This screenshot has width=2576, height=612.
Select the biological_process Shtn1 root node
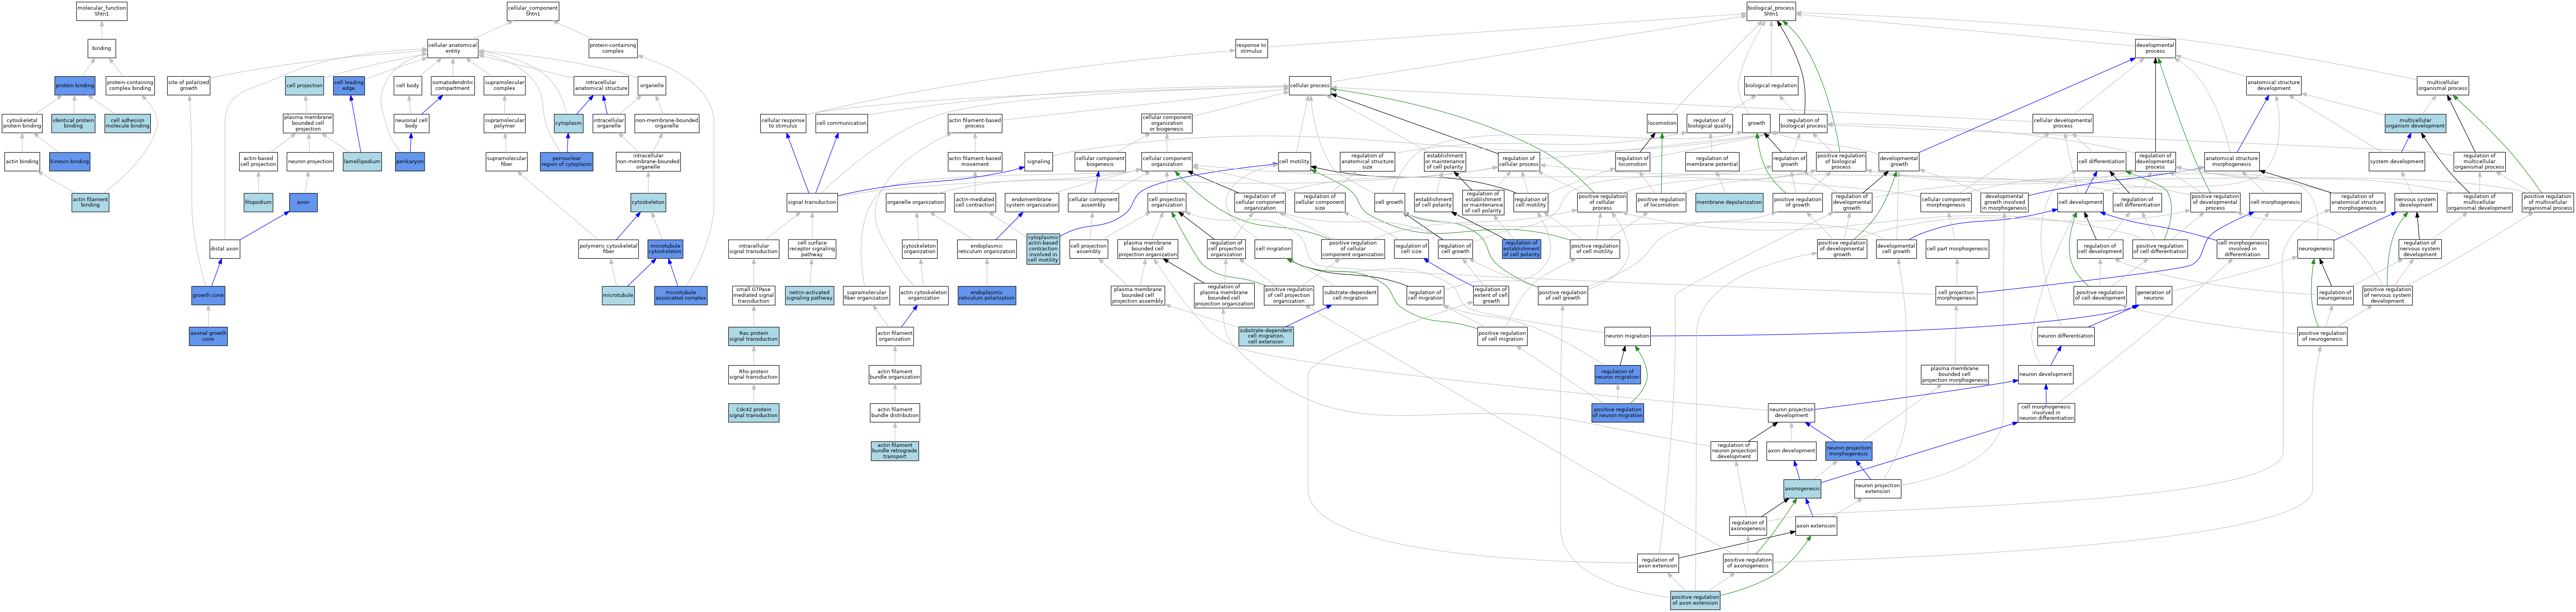click(x=1771, y=11)
